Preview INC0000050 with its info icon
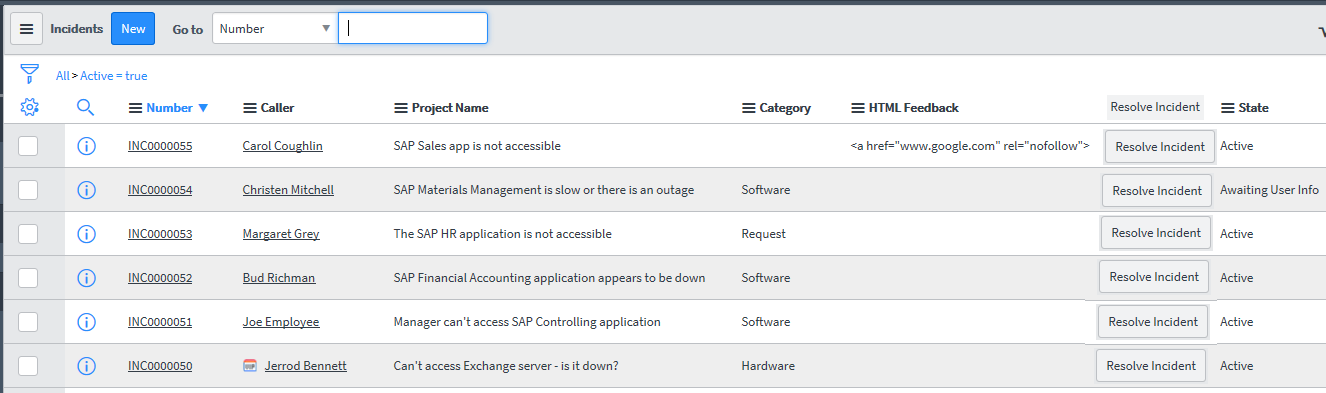Screen dimensions: 1326x393 tap(86, 366)
